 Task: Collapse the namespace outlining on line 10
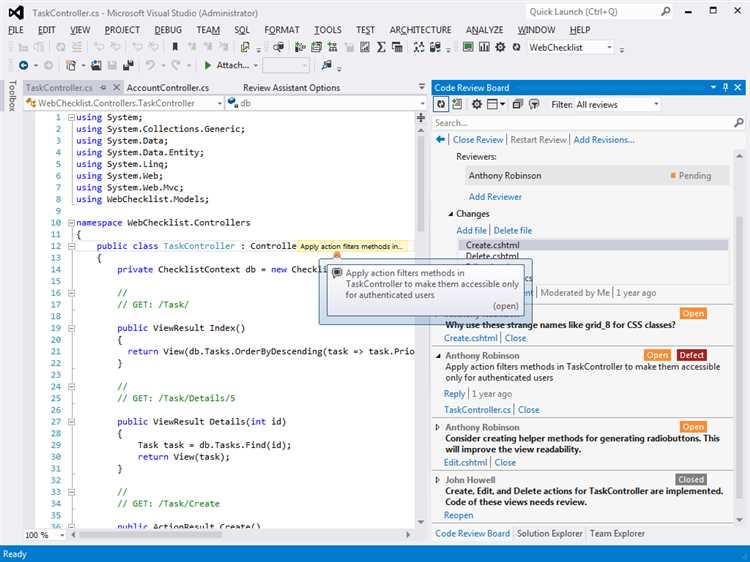(71, 222)
